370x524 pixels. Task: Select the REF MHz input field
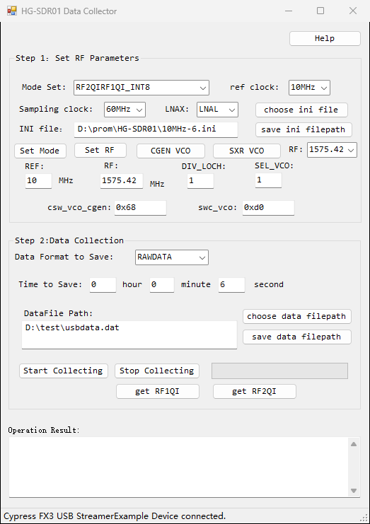point(38,181)
